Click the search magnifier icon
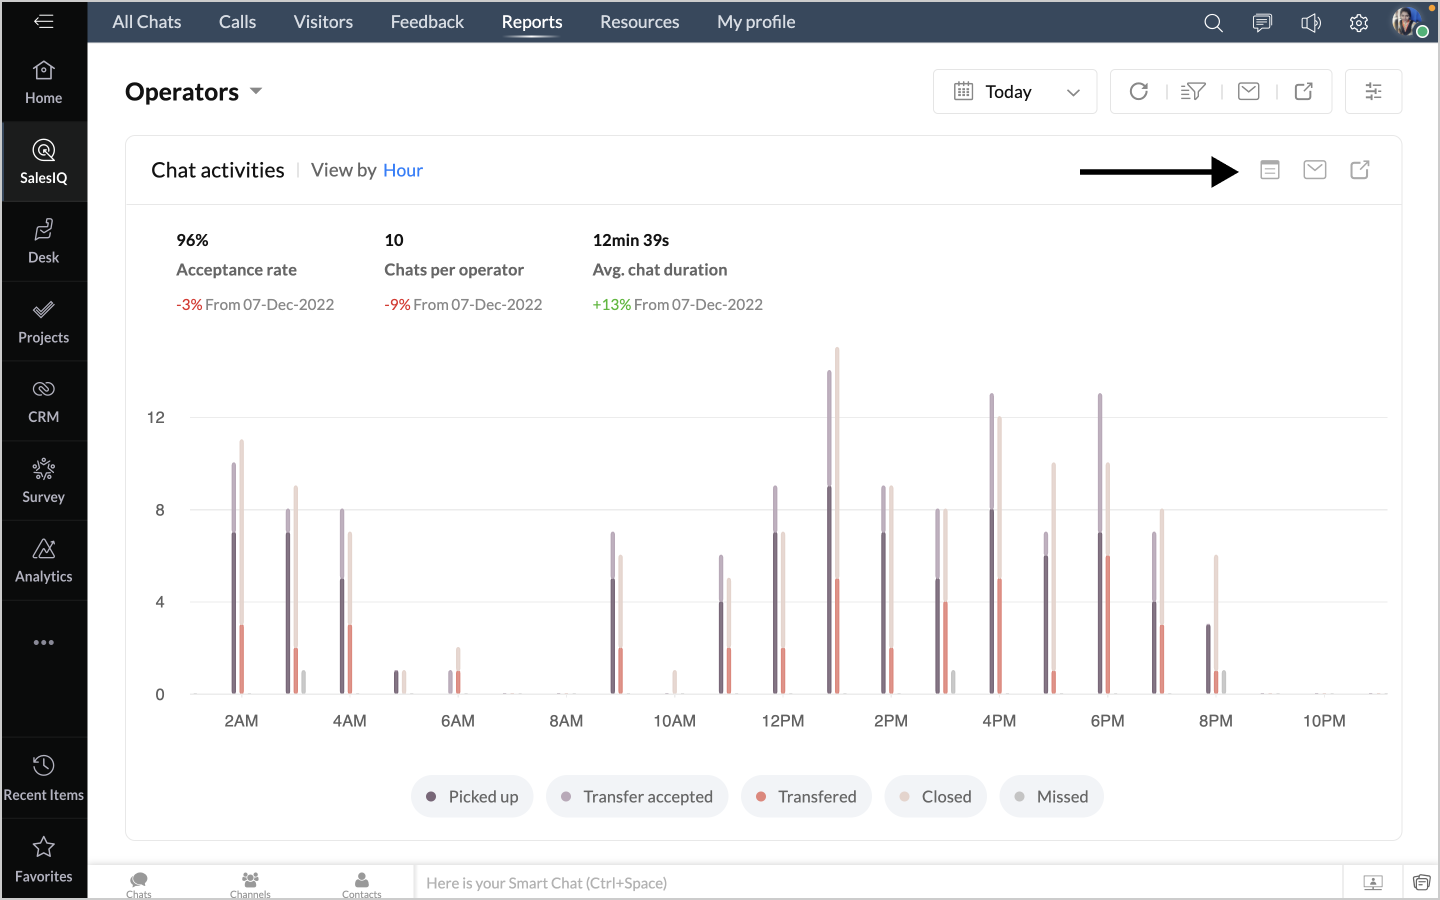1440x900 pixels. click(x=1213, y=22)
